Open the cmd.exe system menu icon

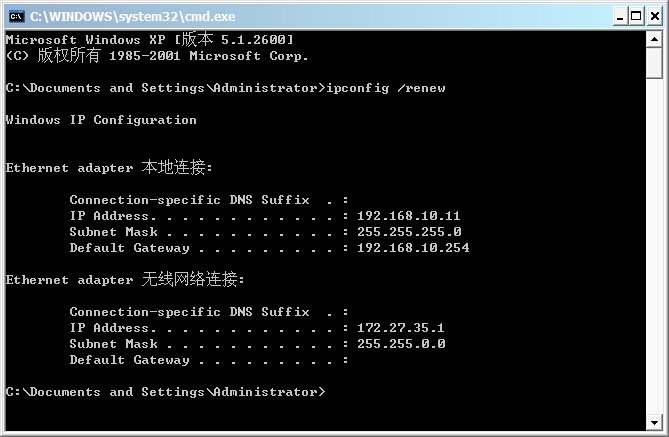[x=16, y=16]
